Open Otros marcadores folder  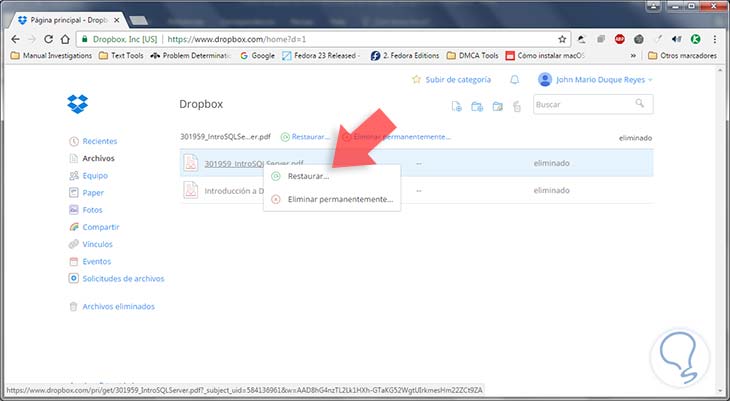[x=683, y=55]
